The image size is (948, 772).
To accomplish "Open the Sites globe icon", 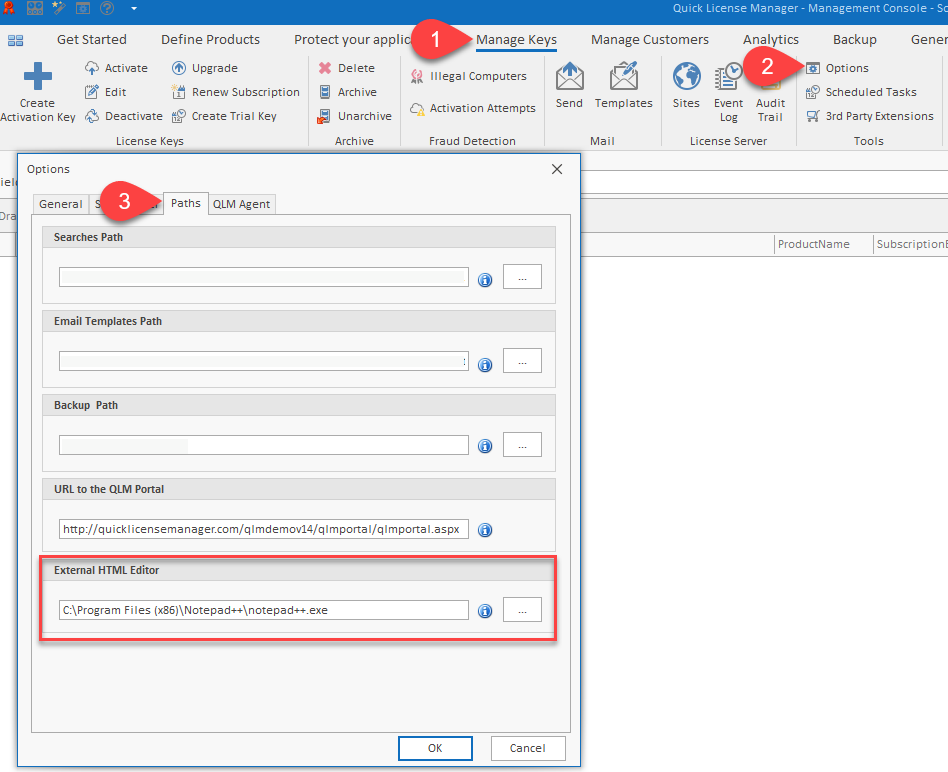I will (686, 76).
